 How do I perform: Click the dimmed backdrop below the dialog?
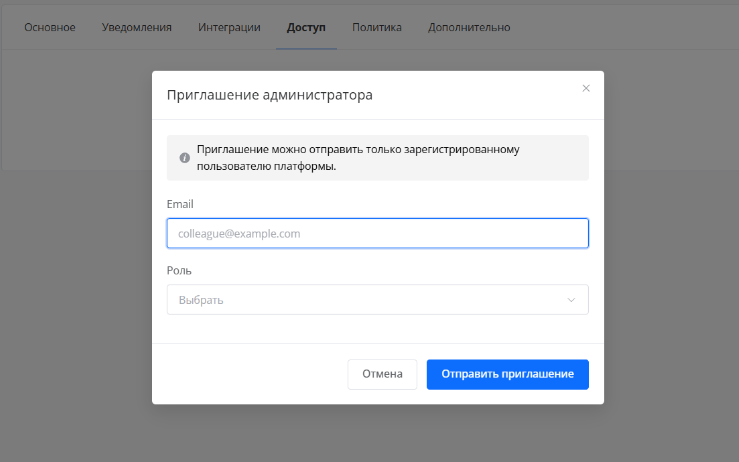click(x=370, y=435)
